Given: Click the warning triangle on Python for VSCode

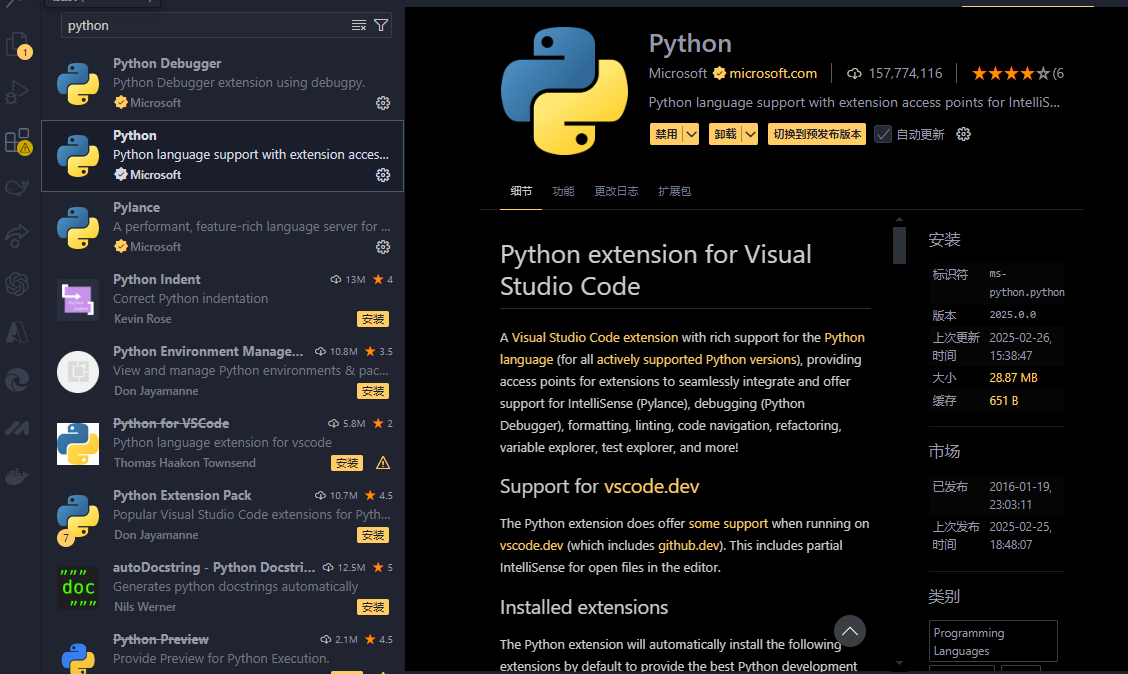Looking at the screenshot, I should pyautogui.click(x=383, y=463).
